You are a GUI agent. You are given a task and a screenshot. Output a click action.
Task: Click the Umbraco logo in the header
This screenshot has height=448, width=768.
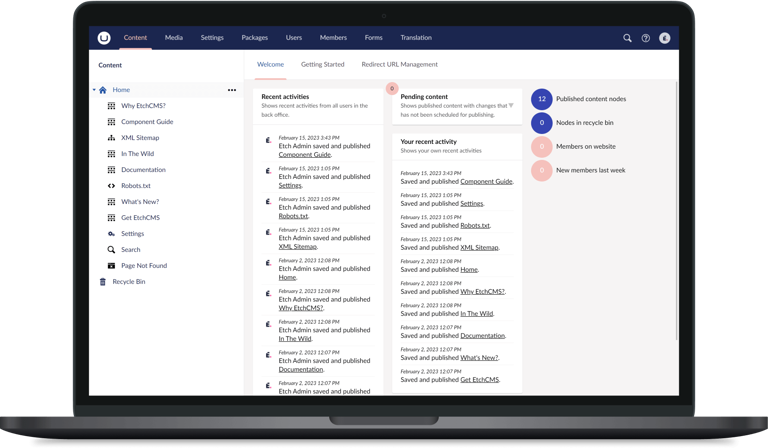tap(104, 38)
